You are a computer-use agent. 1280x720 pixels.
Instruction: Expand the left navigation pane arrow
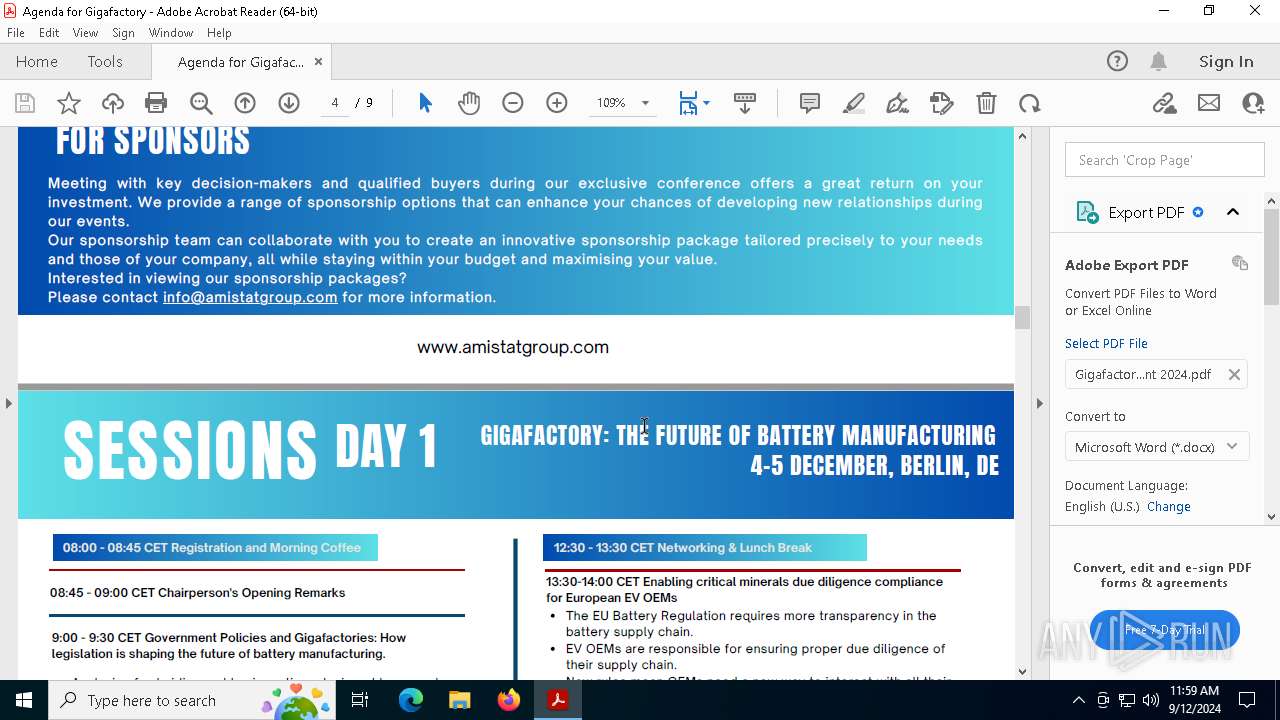pyautogui.click(x=8, y=403)
